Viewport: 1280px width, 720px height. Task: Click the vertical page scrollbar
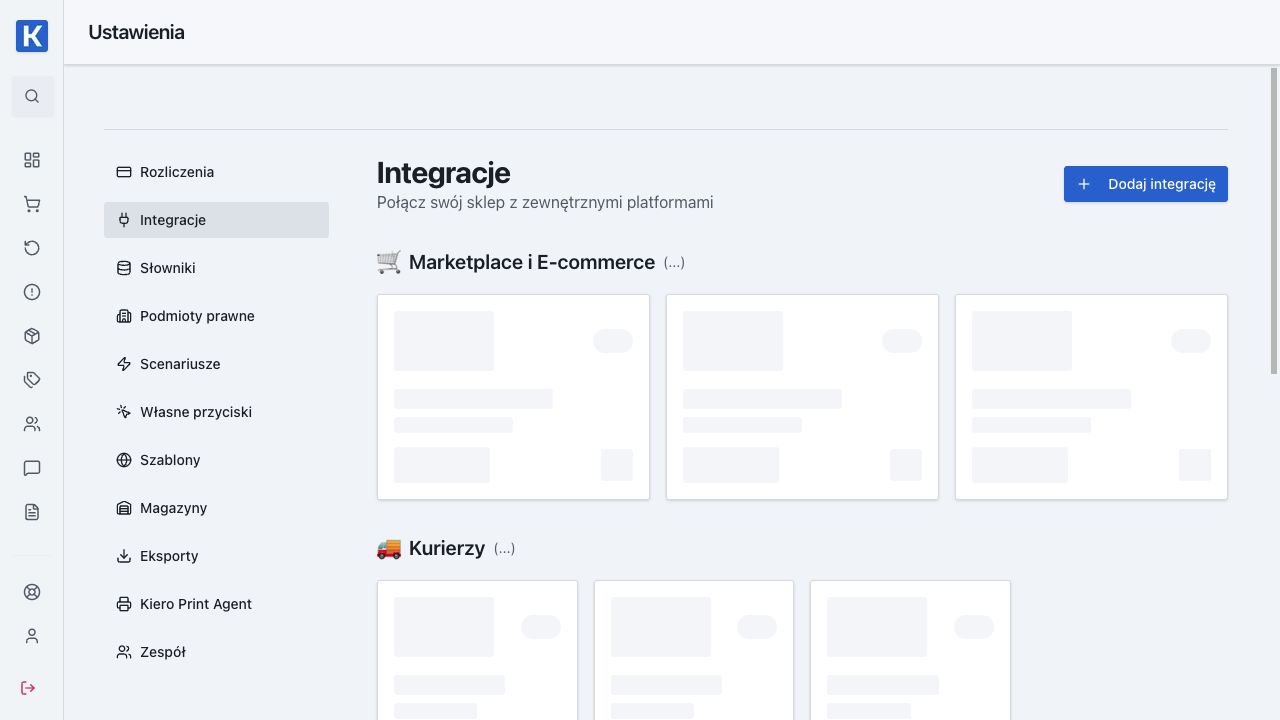pyautogui.click(x=1274, y=221)
